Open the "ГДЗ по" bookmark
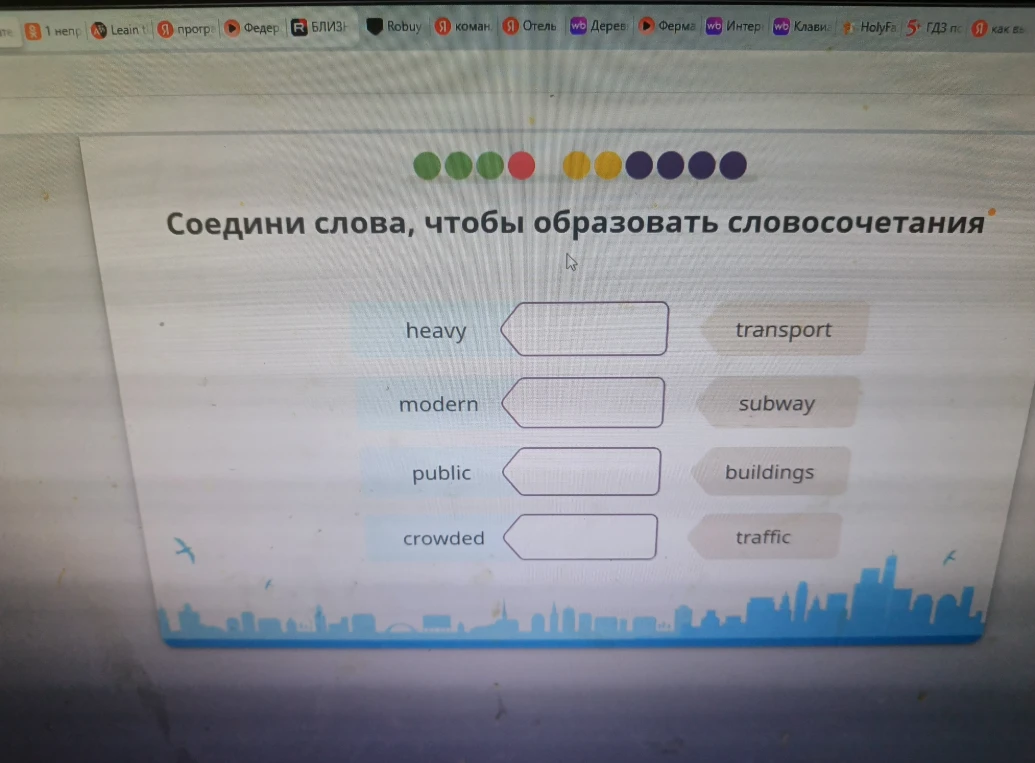 933,28
